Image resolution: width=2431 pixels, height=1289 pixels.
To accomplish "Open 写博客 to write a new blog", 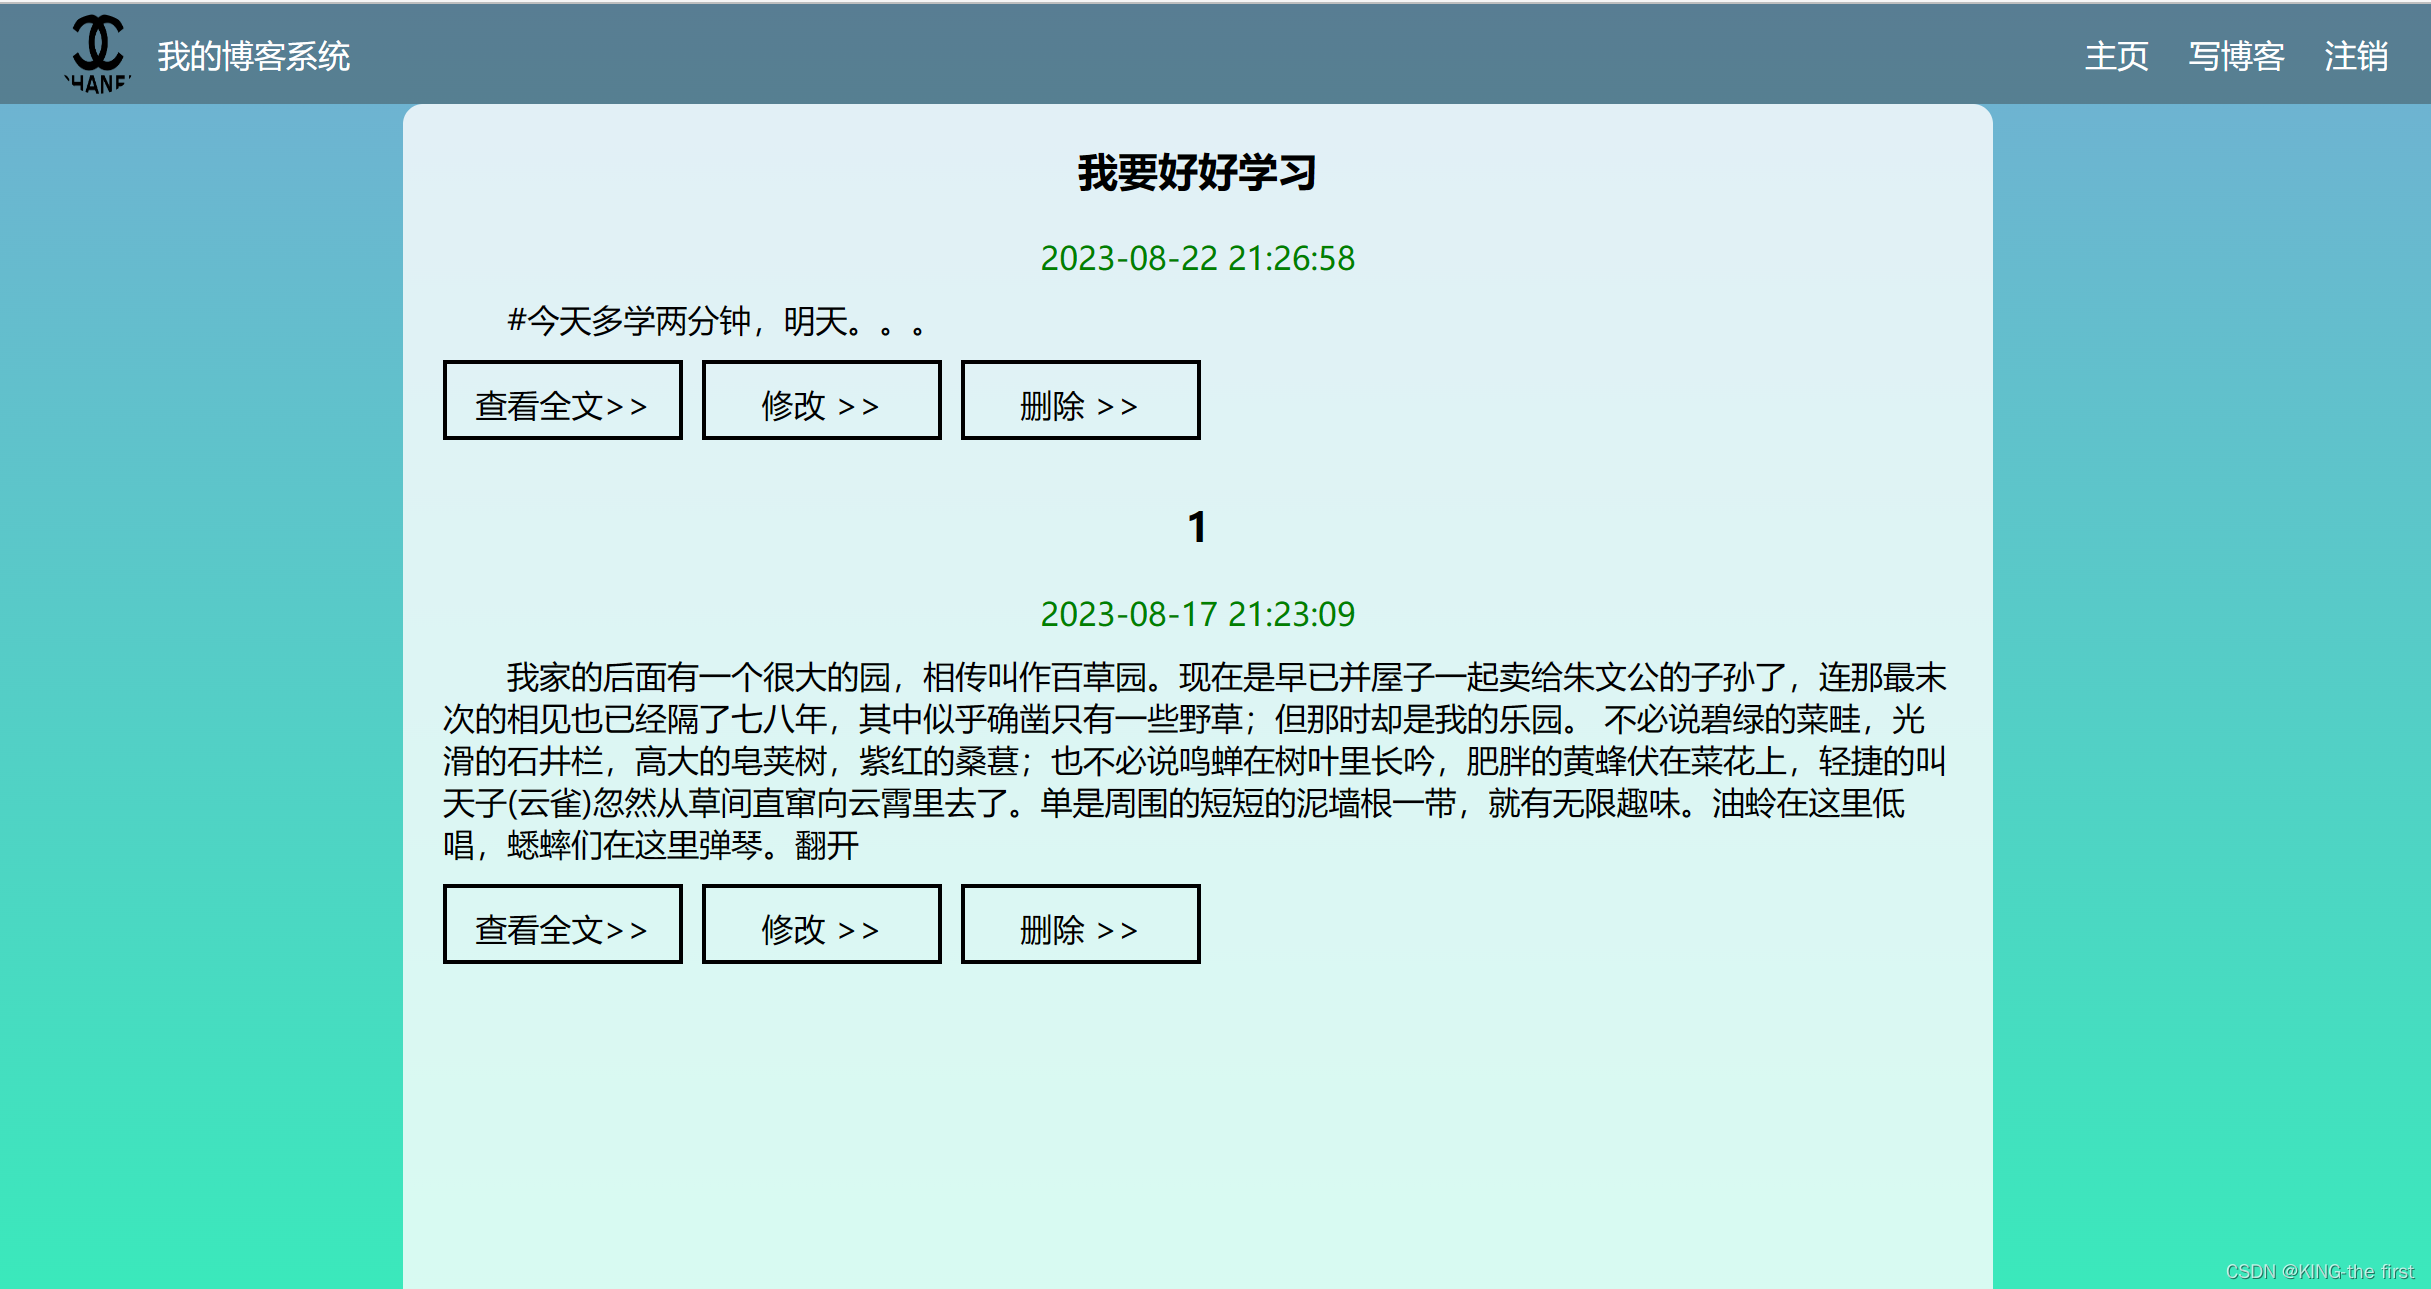I will [2237, 57].
